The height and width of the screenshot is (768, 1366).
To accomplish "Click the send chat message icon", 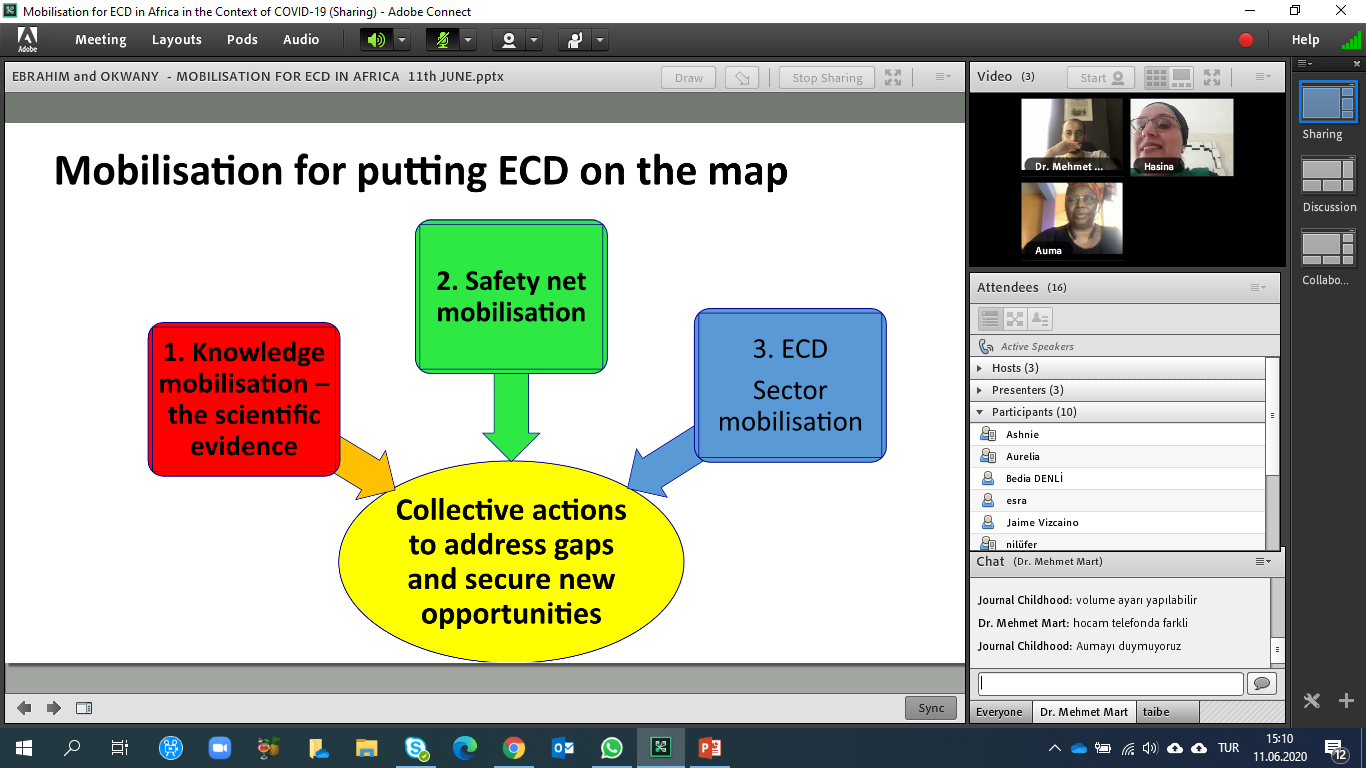I will (x=1262, y=683).
